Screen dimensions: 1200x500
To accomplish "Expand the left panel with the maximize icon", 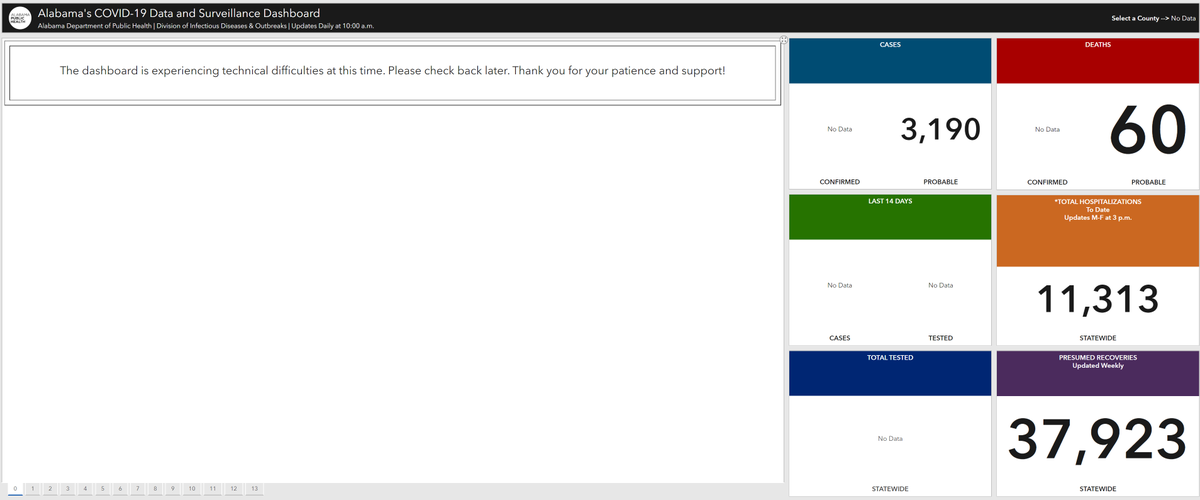I will (784, 40).
